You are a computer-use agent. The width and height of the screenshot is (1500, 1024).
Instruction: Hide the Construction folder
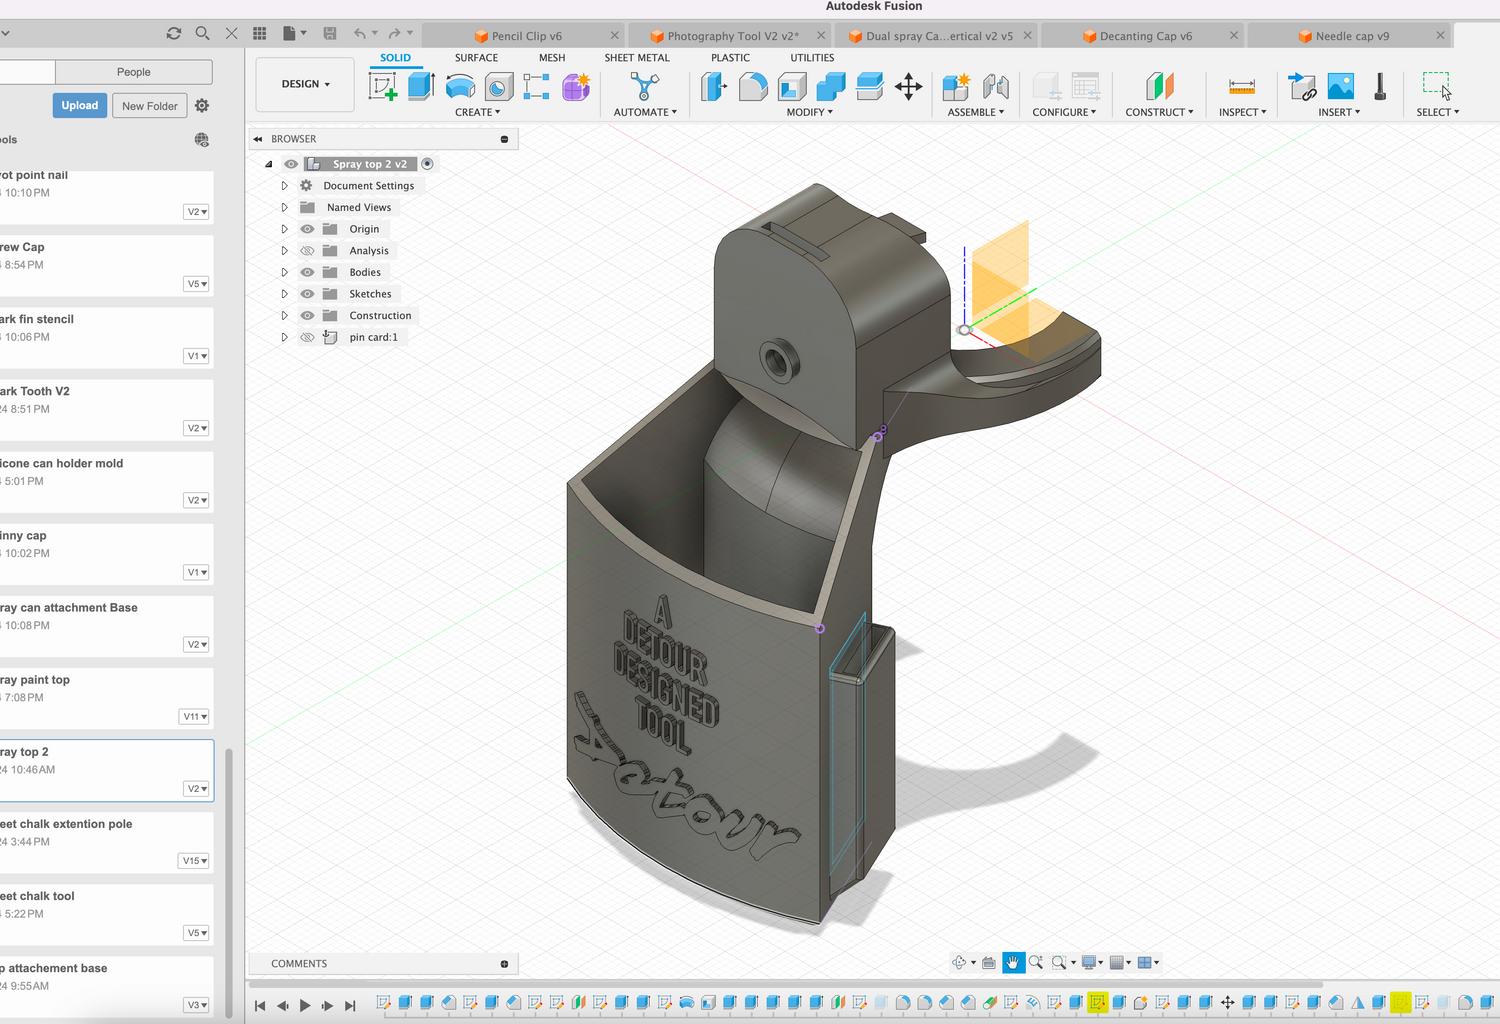pos(308,316)
